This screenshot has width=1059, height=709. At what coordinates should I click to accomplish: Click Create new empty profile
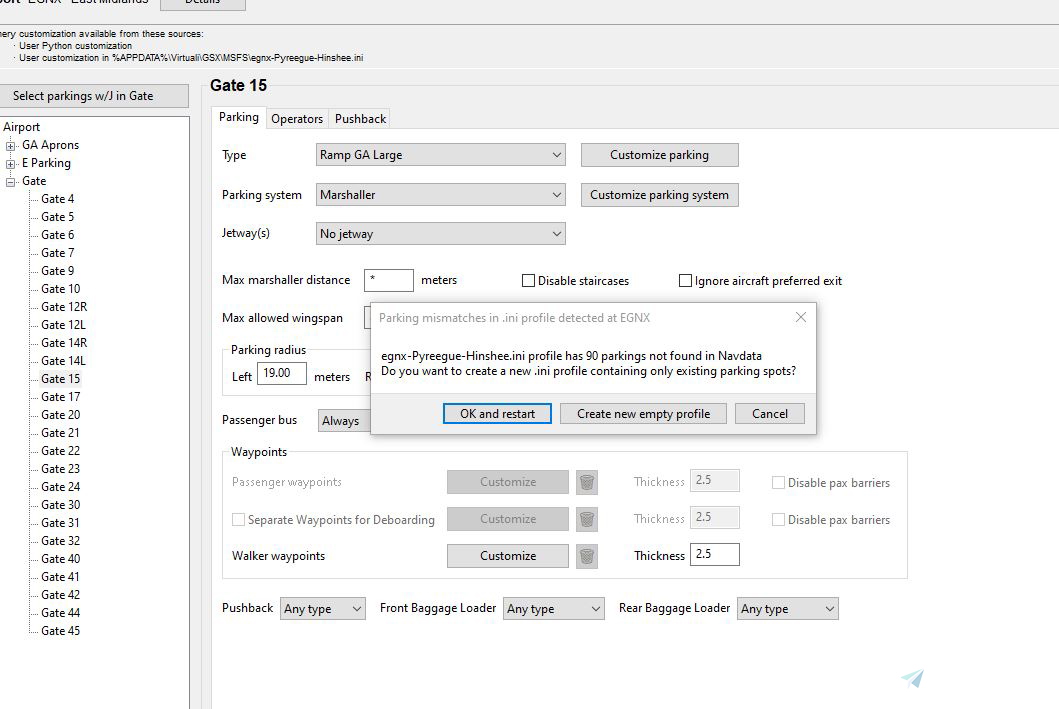click(x=643, y=413)
